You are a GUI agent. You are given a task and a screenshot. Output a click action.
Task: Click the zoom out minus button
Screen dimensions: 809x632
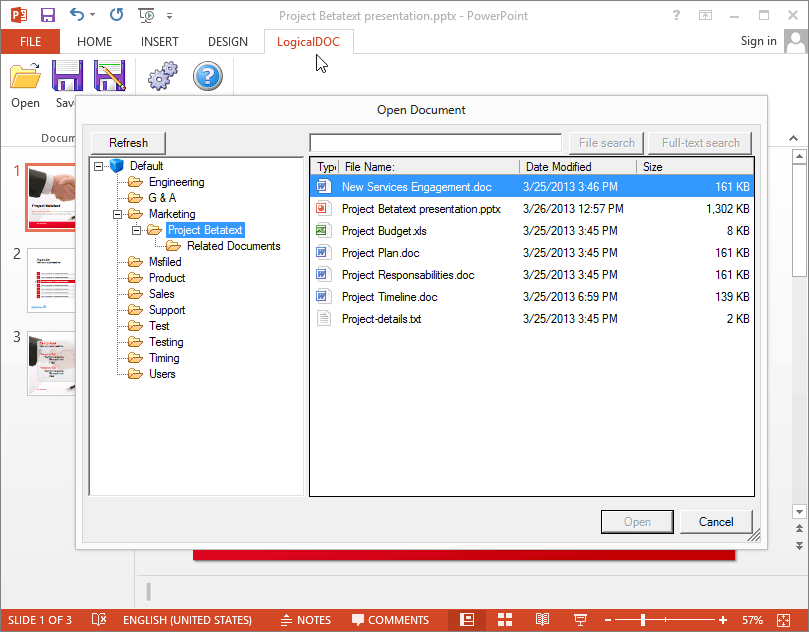pos(608,620)
